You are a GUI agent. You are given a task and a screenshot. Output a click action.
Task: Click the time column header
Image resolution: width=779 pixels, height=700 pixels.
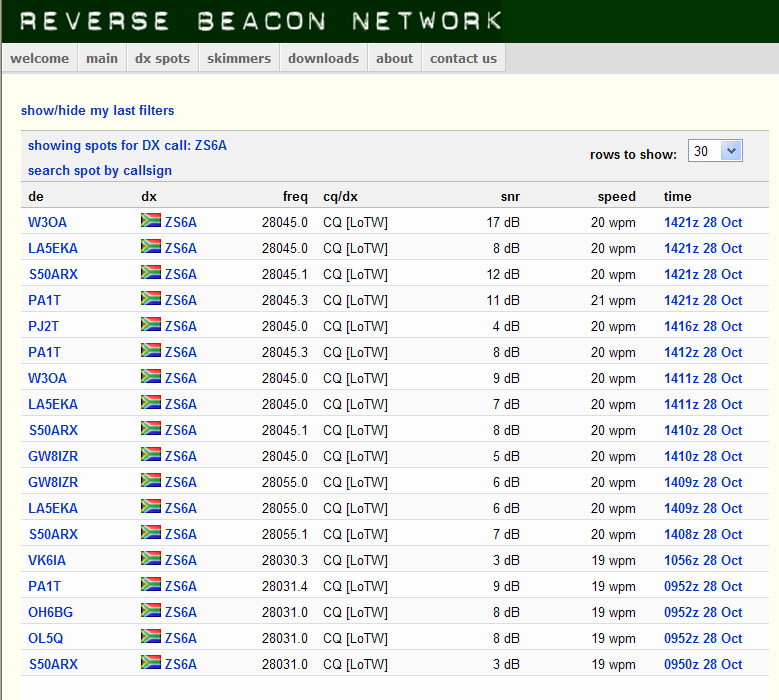click(x=678, y=197)
